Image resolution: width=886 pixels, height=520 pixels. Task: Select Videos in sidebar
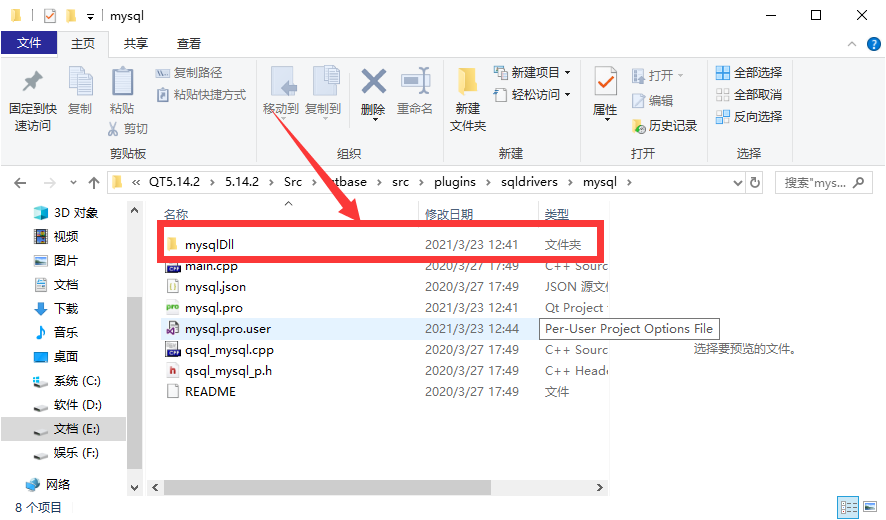click(x=57, y=236)
